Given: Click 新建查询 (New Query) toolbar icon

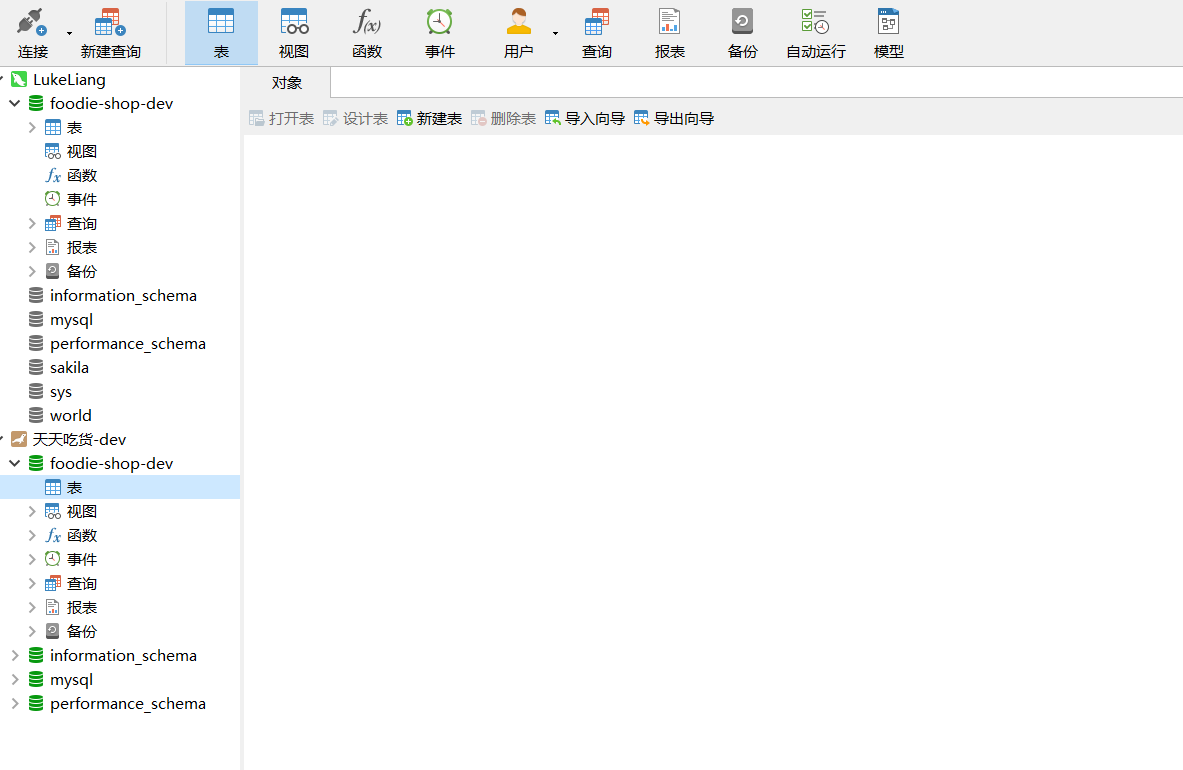Looking at the screenshot, I should [x=110, y=33].
